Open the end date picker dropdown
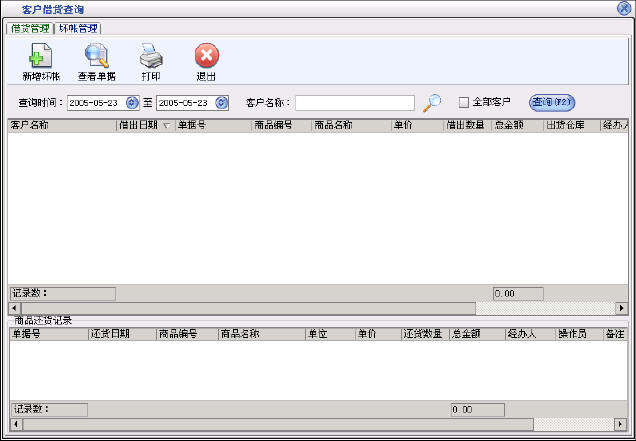This screenshot has height=441, width=636. 221,103
